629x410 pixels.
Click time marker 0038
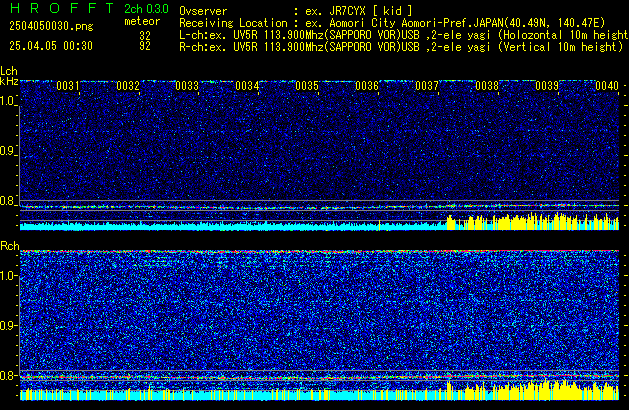pyautogui.click(x=487, y=86)
